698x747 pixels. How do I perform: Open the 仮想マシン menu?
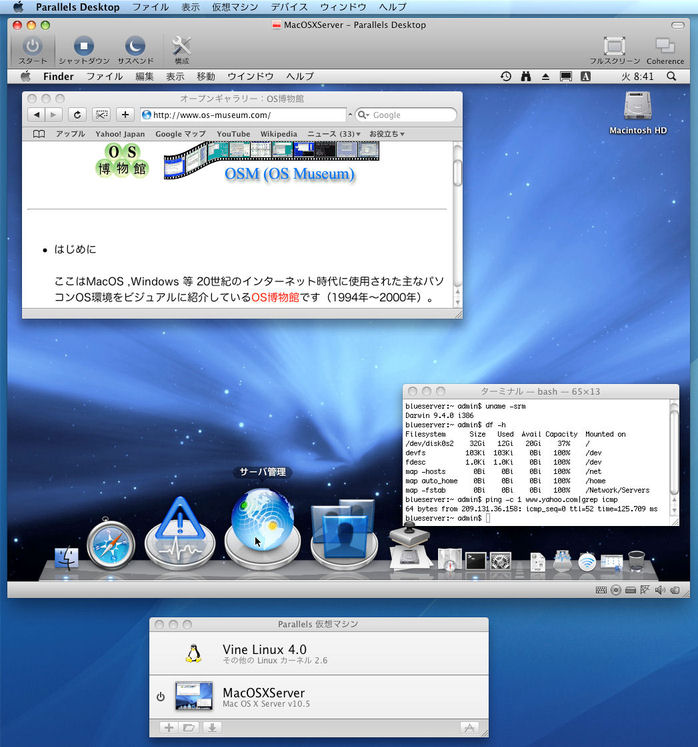point(235,7)
